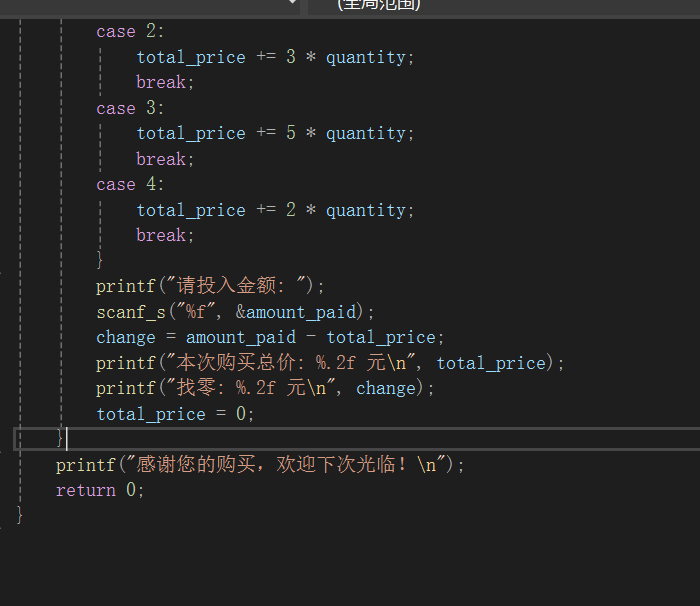Place cursor on the 'case 4:' label

pos(130,184)
